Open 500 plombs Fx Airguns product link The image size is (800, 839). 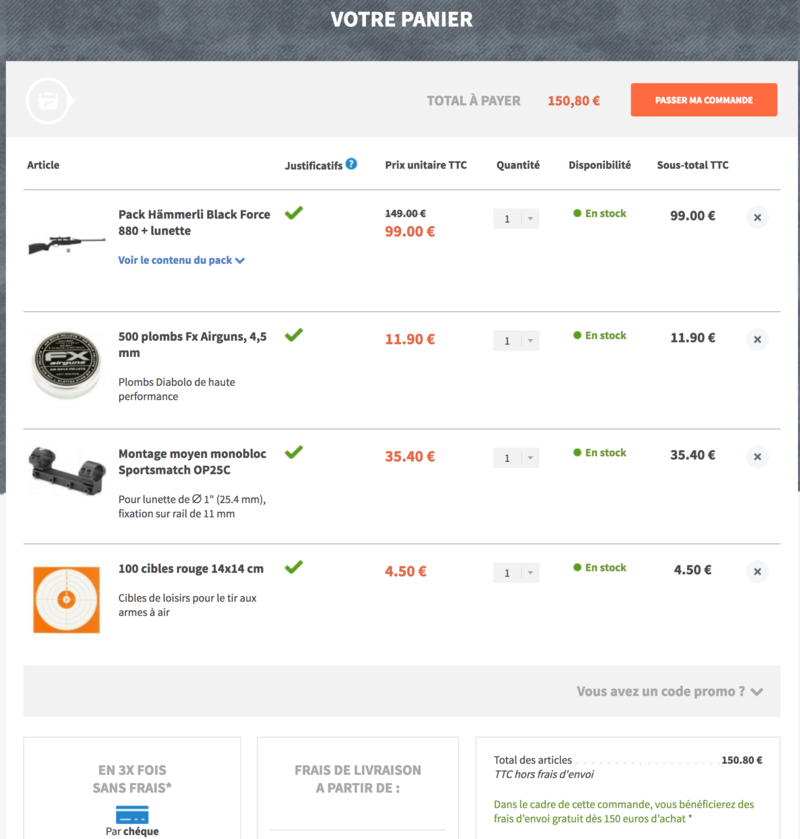point(192,344)
